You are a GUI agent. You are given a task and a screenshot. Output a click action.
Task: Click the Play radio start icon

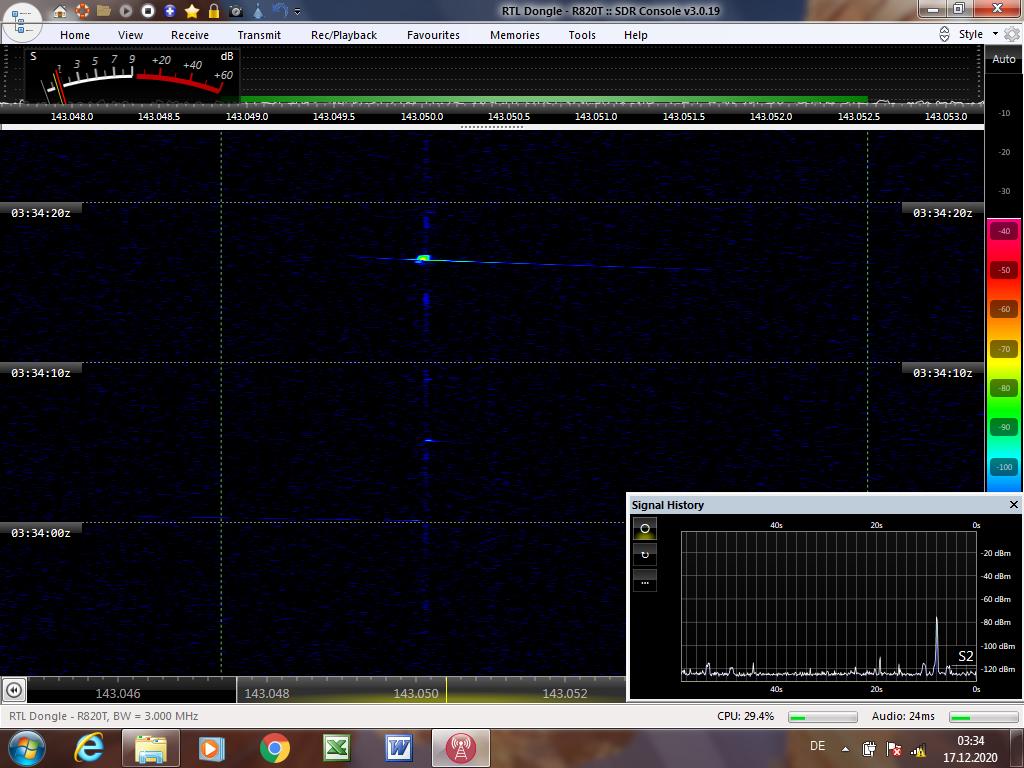tap(126, 11)
